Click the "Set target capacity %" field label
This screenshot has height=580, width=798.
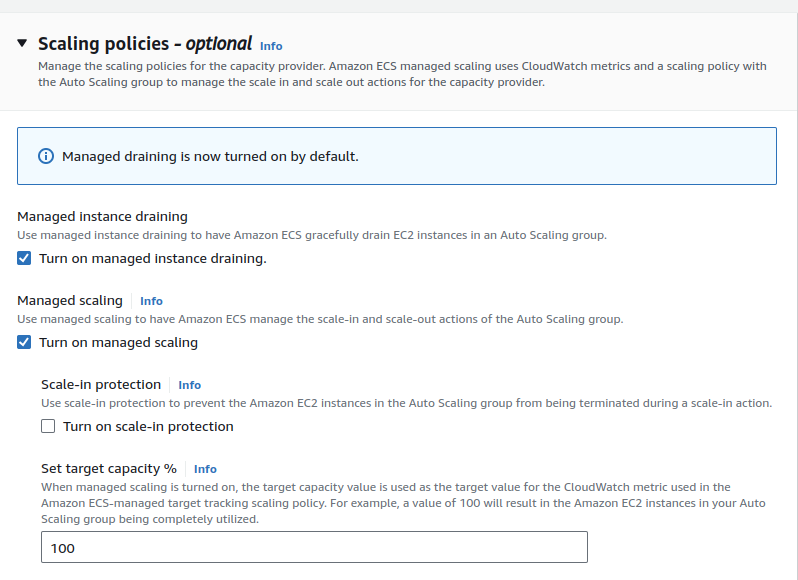coord(109,468)
